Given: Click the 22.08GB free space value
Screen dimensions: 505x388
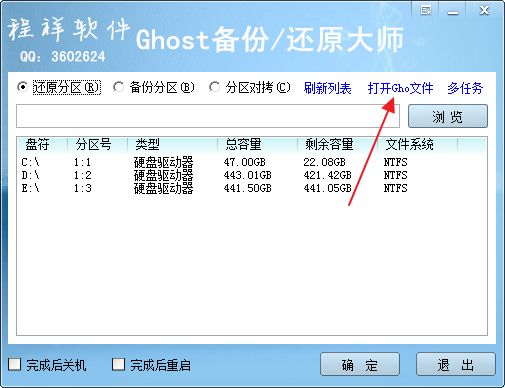Looking at the screenshot, I should [324, 162].
